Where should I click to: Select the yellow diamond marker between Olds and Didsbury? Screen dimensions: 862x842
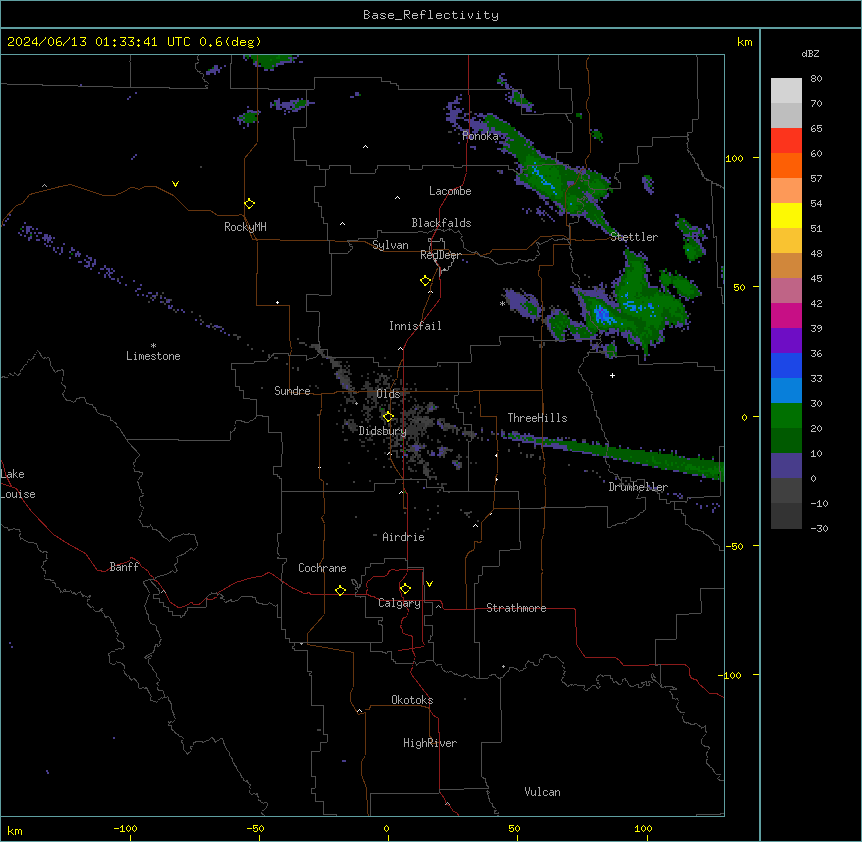click(388, 416)
